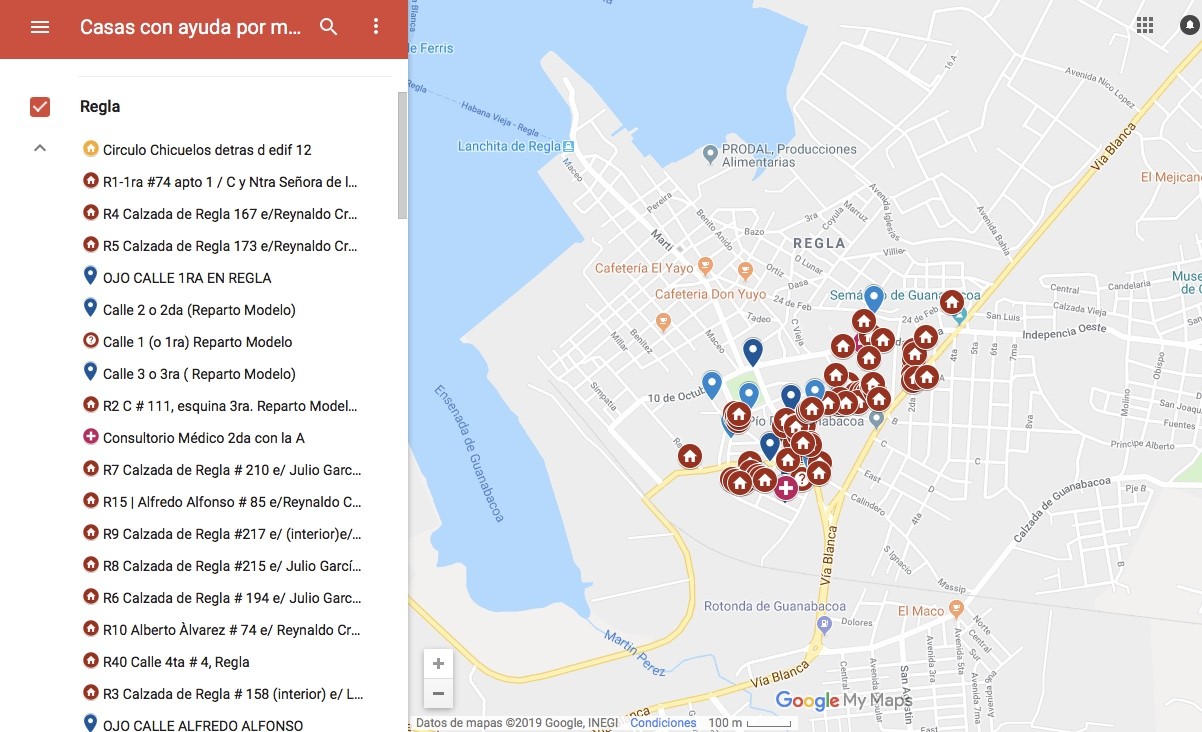Click the light blue pin near Semáforo de Guanabacoa

874,298
